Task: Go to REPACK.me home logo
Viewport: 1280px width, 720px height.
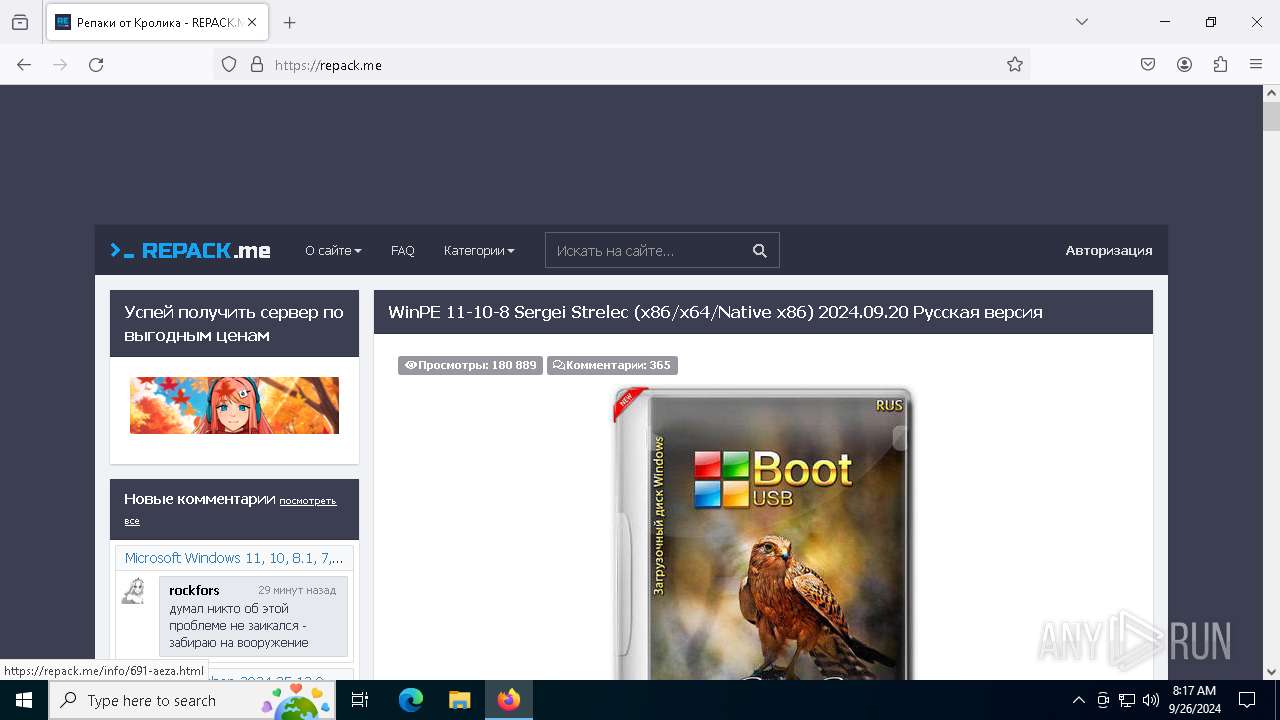Action: pos(190,250)
